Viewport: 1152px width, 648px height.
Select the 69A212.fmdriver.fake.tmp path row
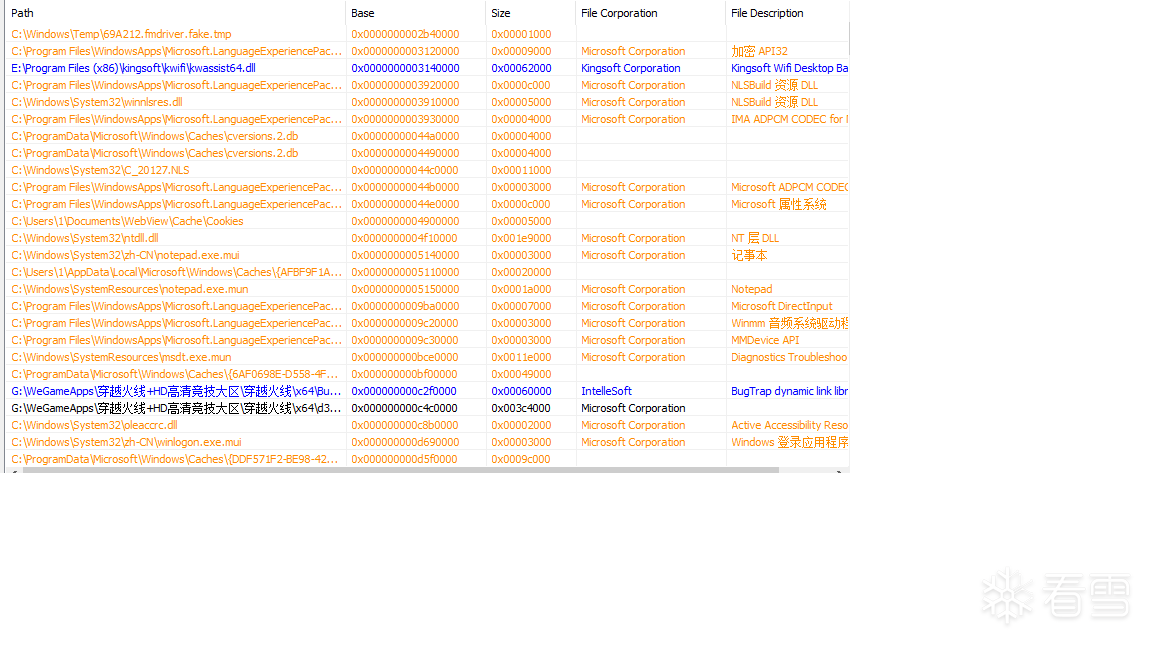(121, 34)
